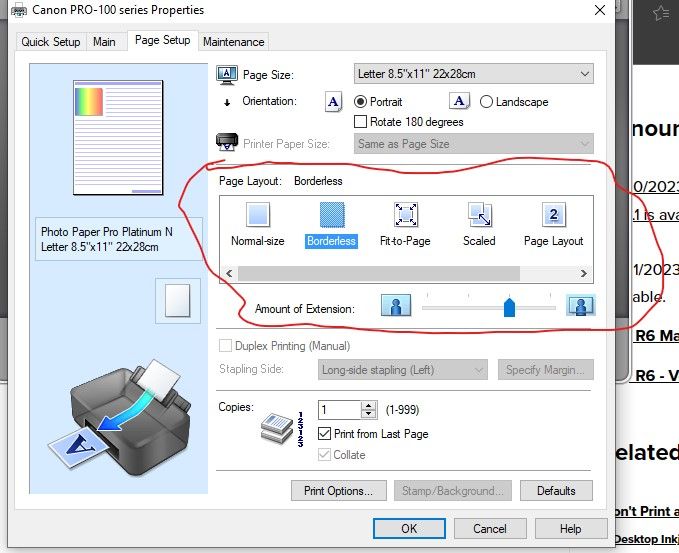Click the portrait orientation letter A icon
The width and height of the screenshot is (679, 553).
click(x=333, y=102)
